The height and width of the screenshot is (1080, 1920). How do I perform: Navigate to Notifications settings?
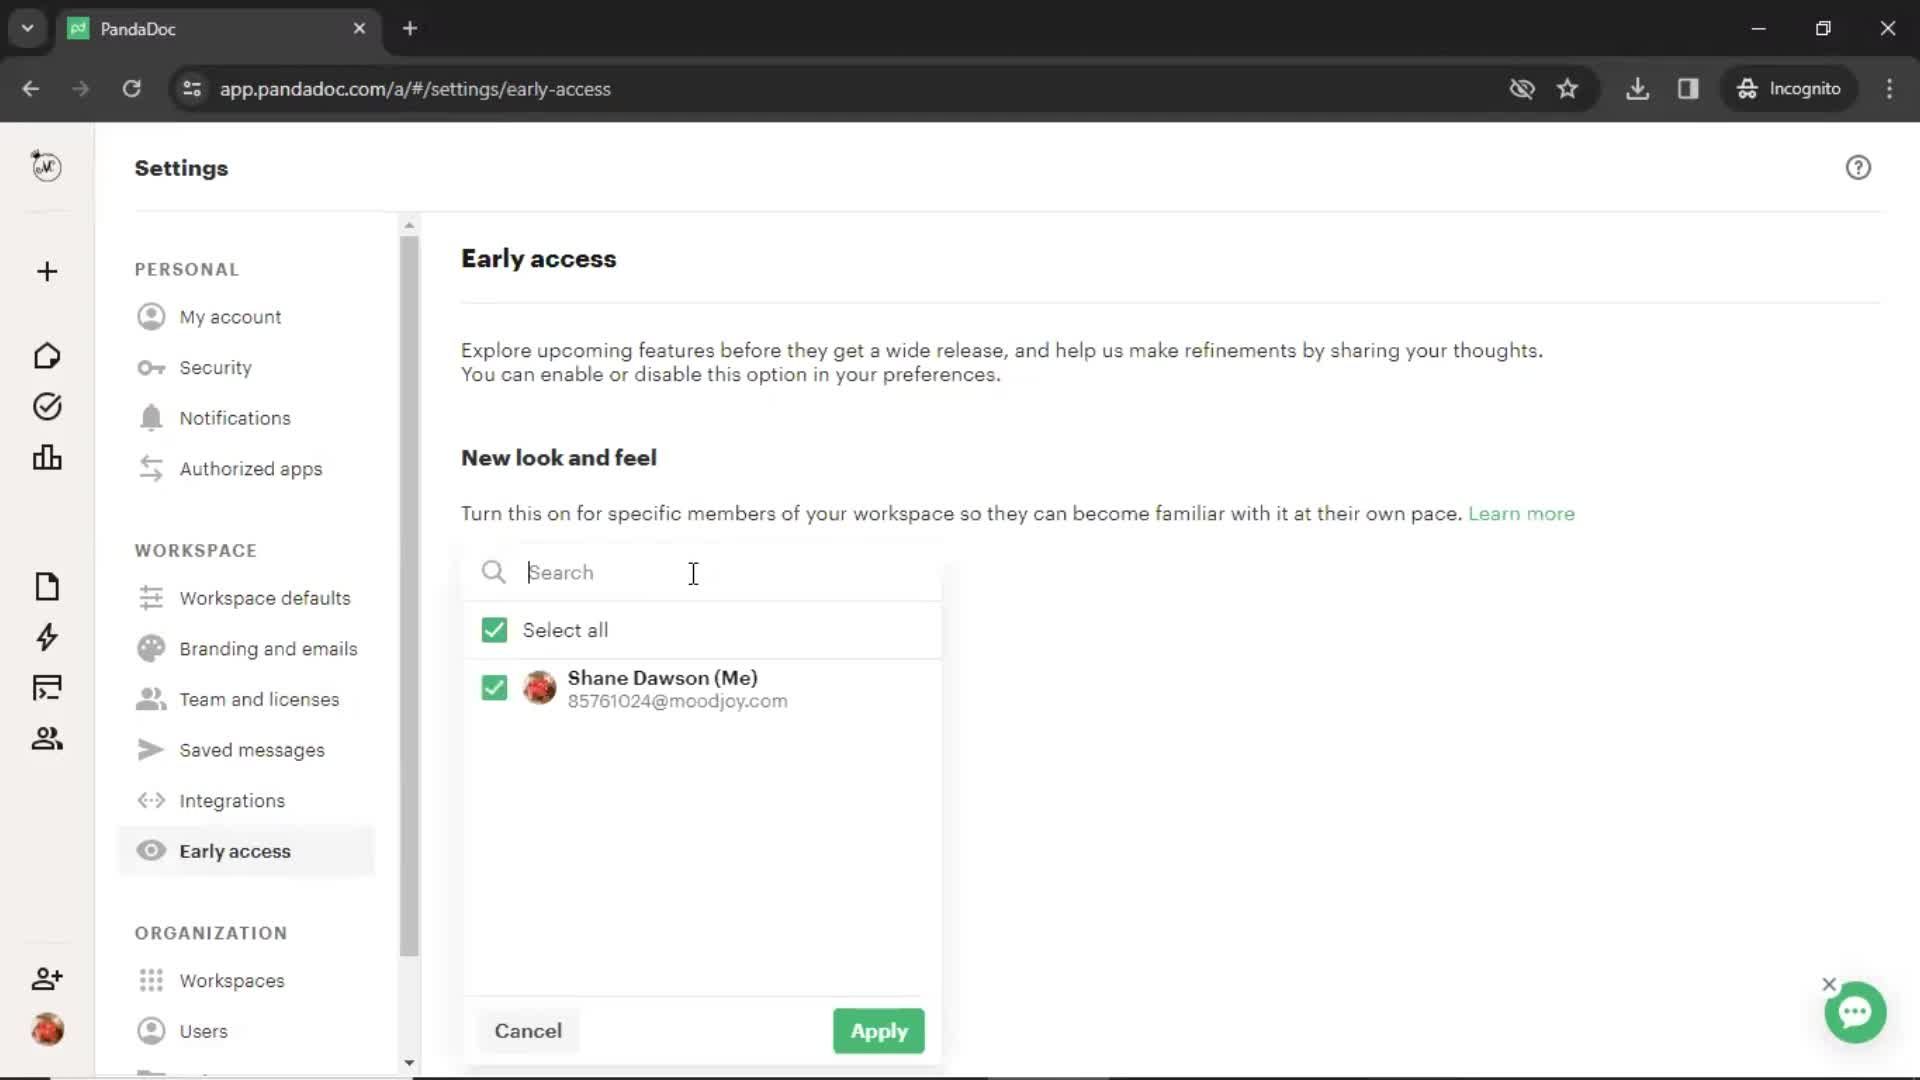tap(235, 418)
